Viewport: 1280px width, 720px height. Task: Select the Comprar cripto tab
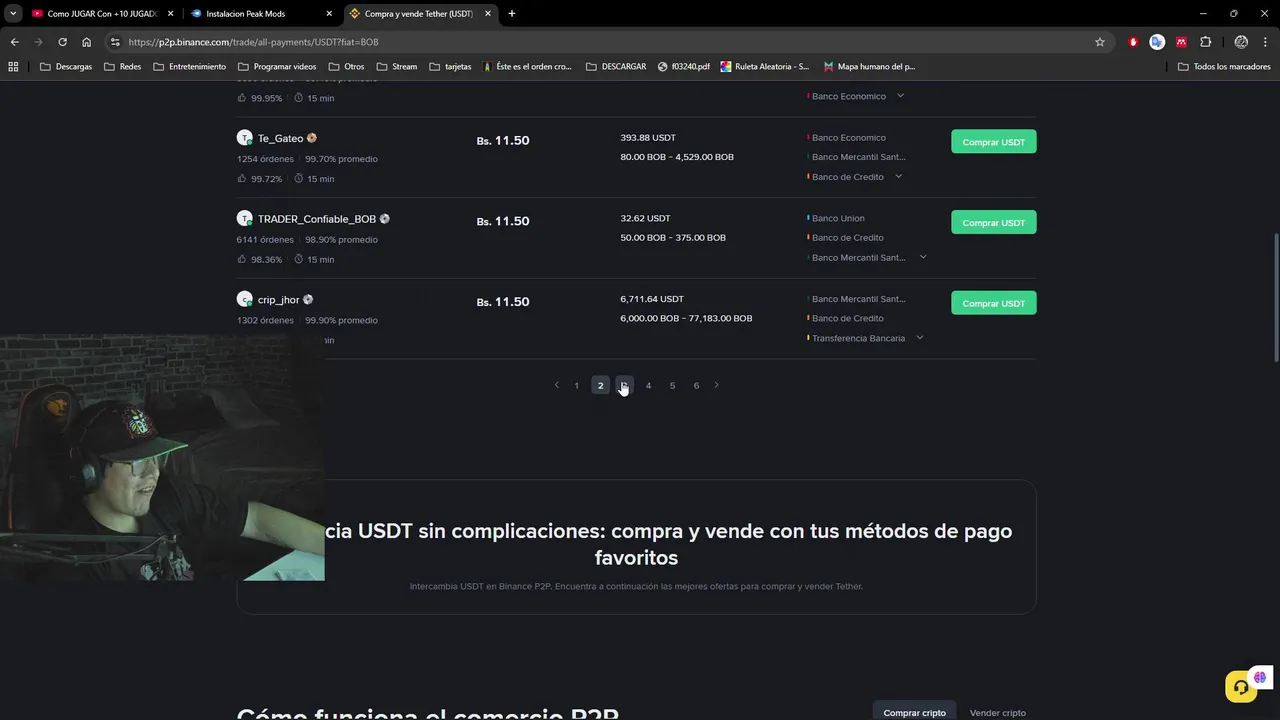tap(914, 713)
